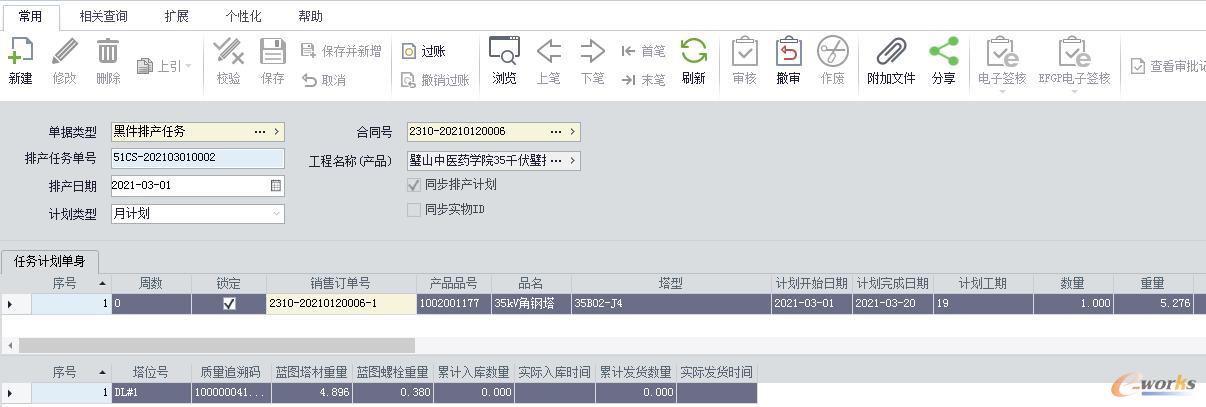The height and width of the screenshot is (407, 1206).
Task: Click the 销售订单号 column header
Action: 340,284
